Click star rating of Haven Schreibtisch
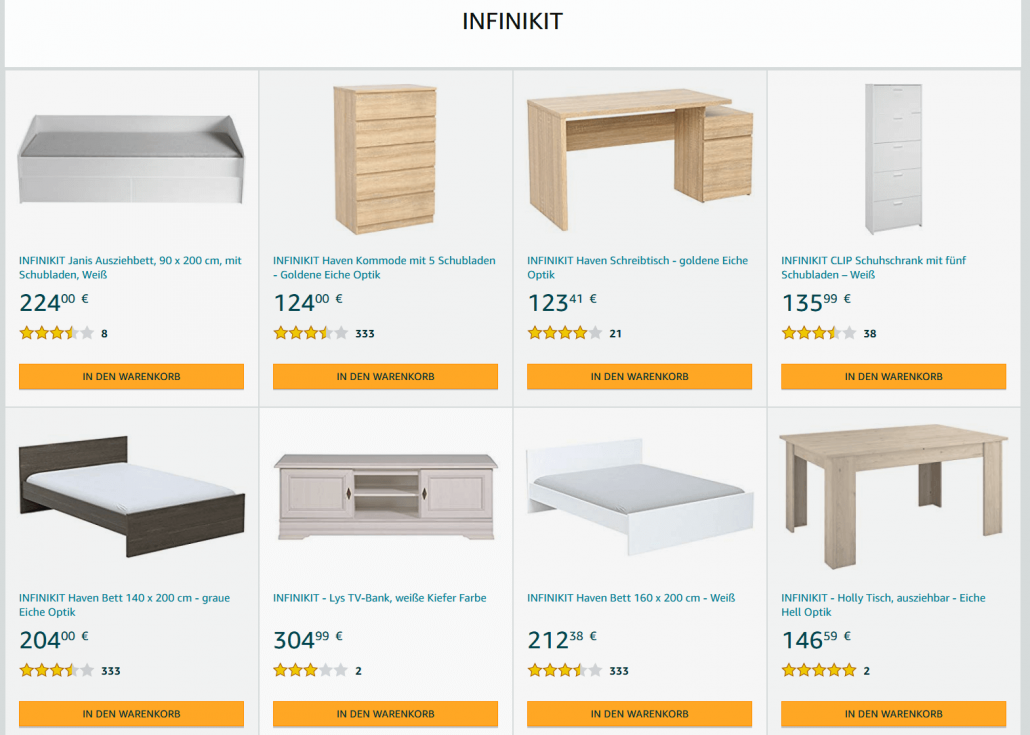1030x735 pixels. click(565, 334)
